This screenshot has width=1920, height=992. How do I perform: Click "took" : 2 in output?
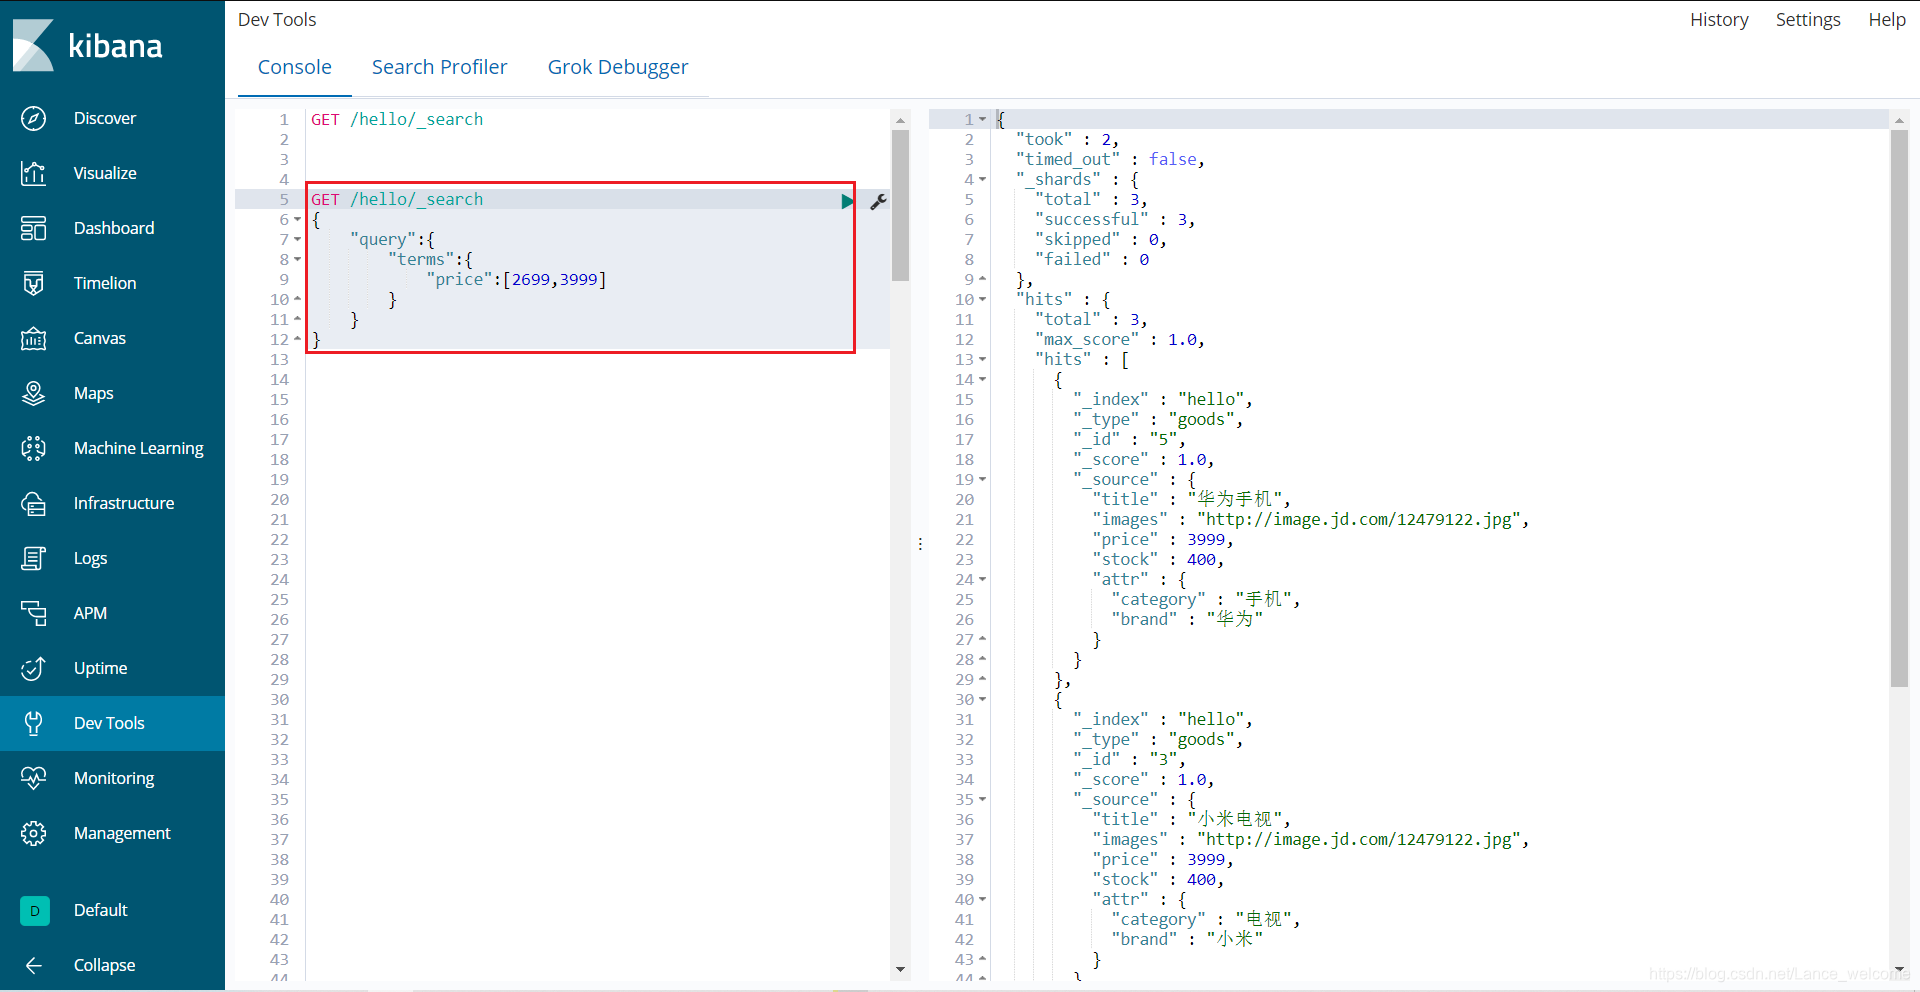pyautogui.click(x=1067, y=139)
